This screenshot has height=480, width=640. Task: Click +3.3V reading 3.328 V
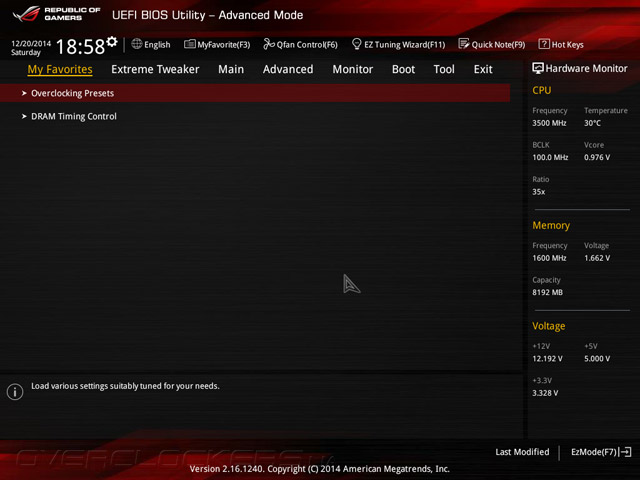545,393
